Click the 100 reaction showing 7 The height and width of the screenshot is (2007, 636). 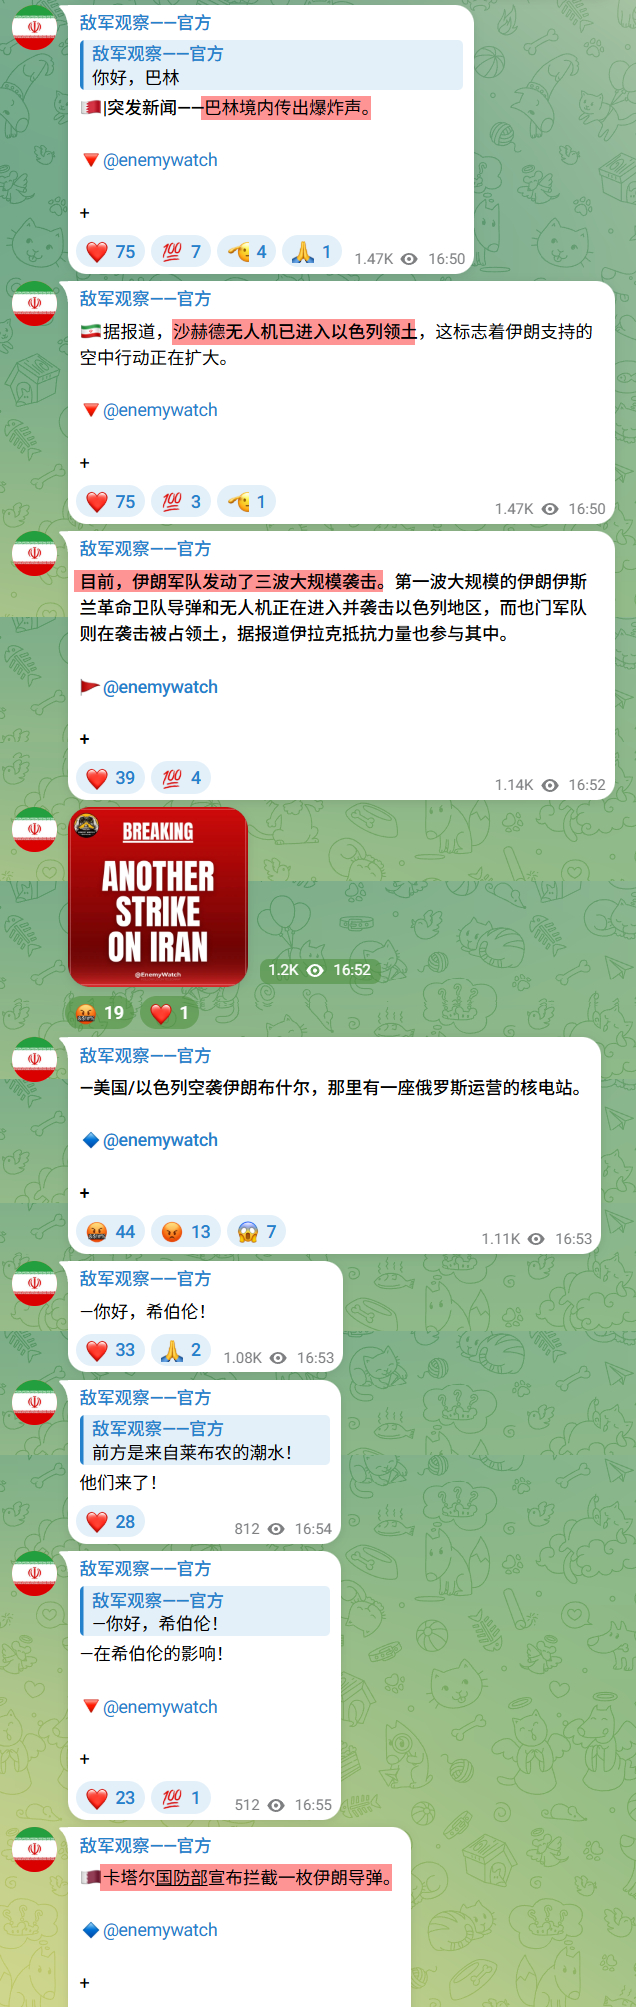181,252
